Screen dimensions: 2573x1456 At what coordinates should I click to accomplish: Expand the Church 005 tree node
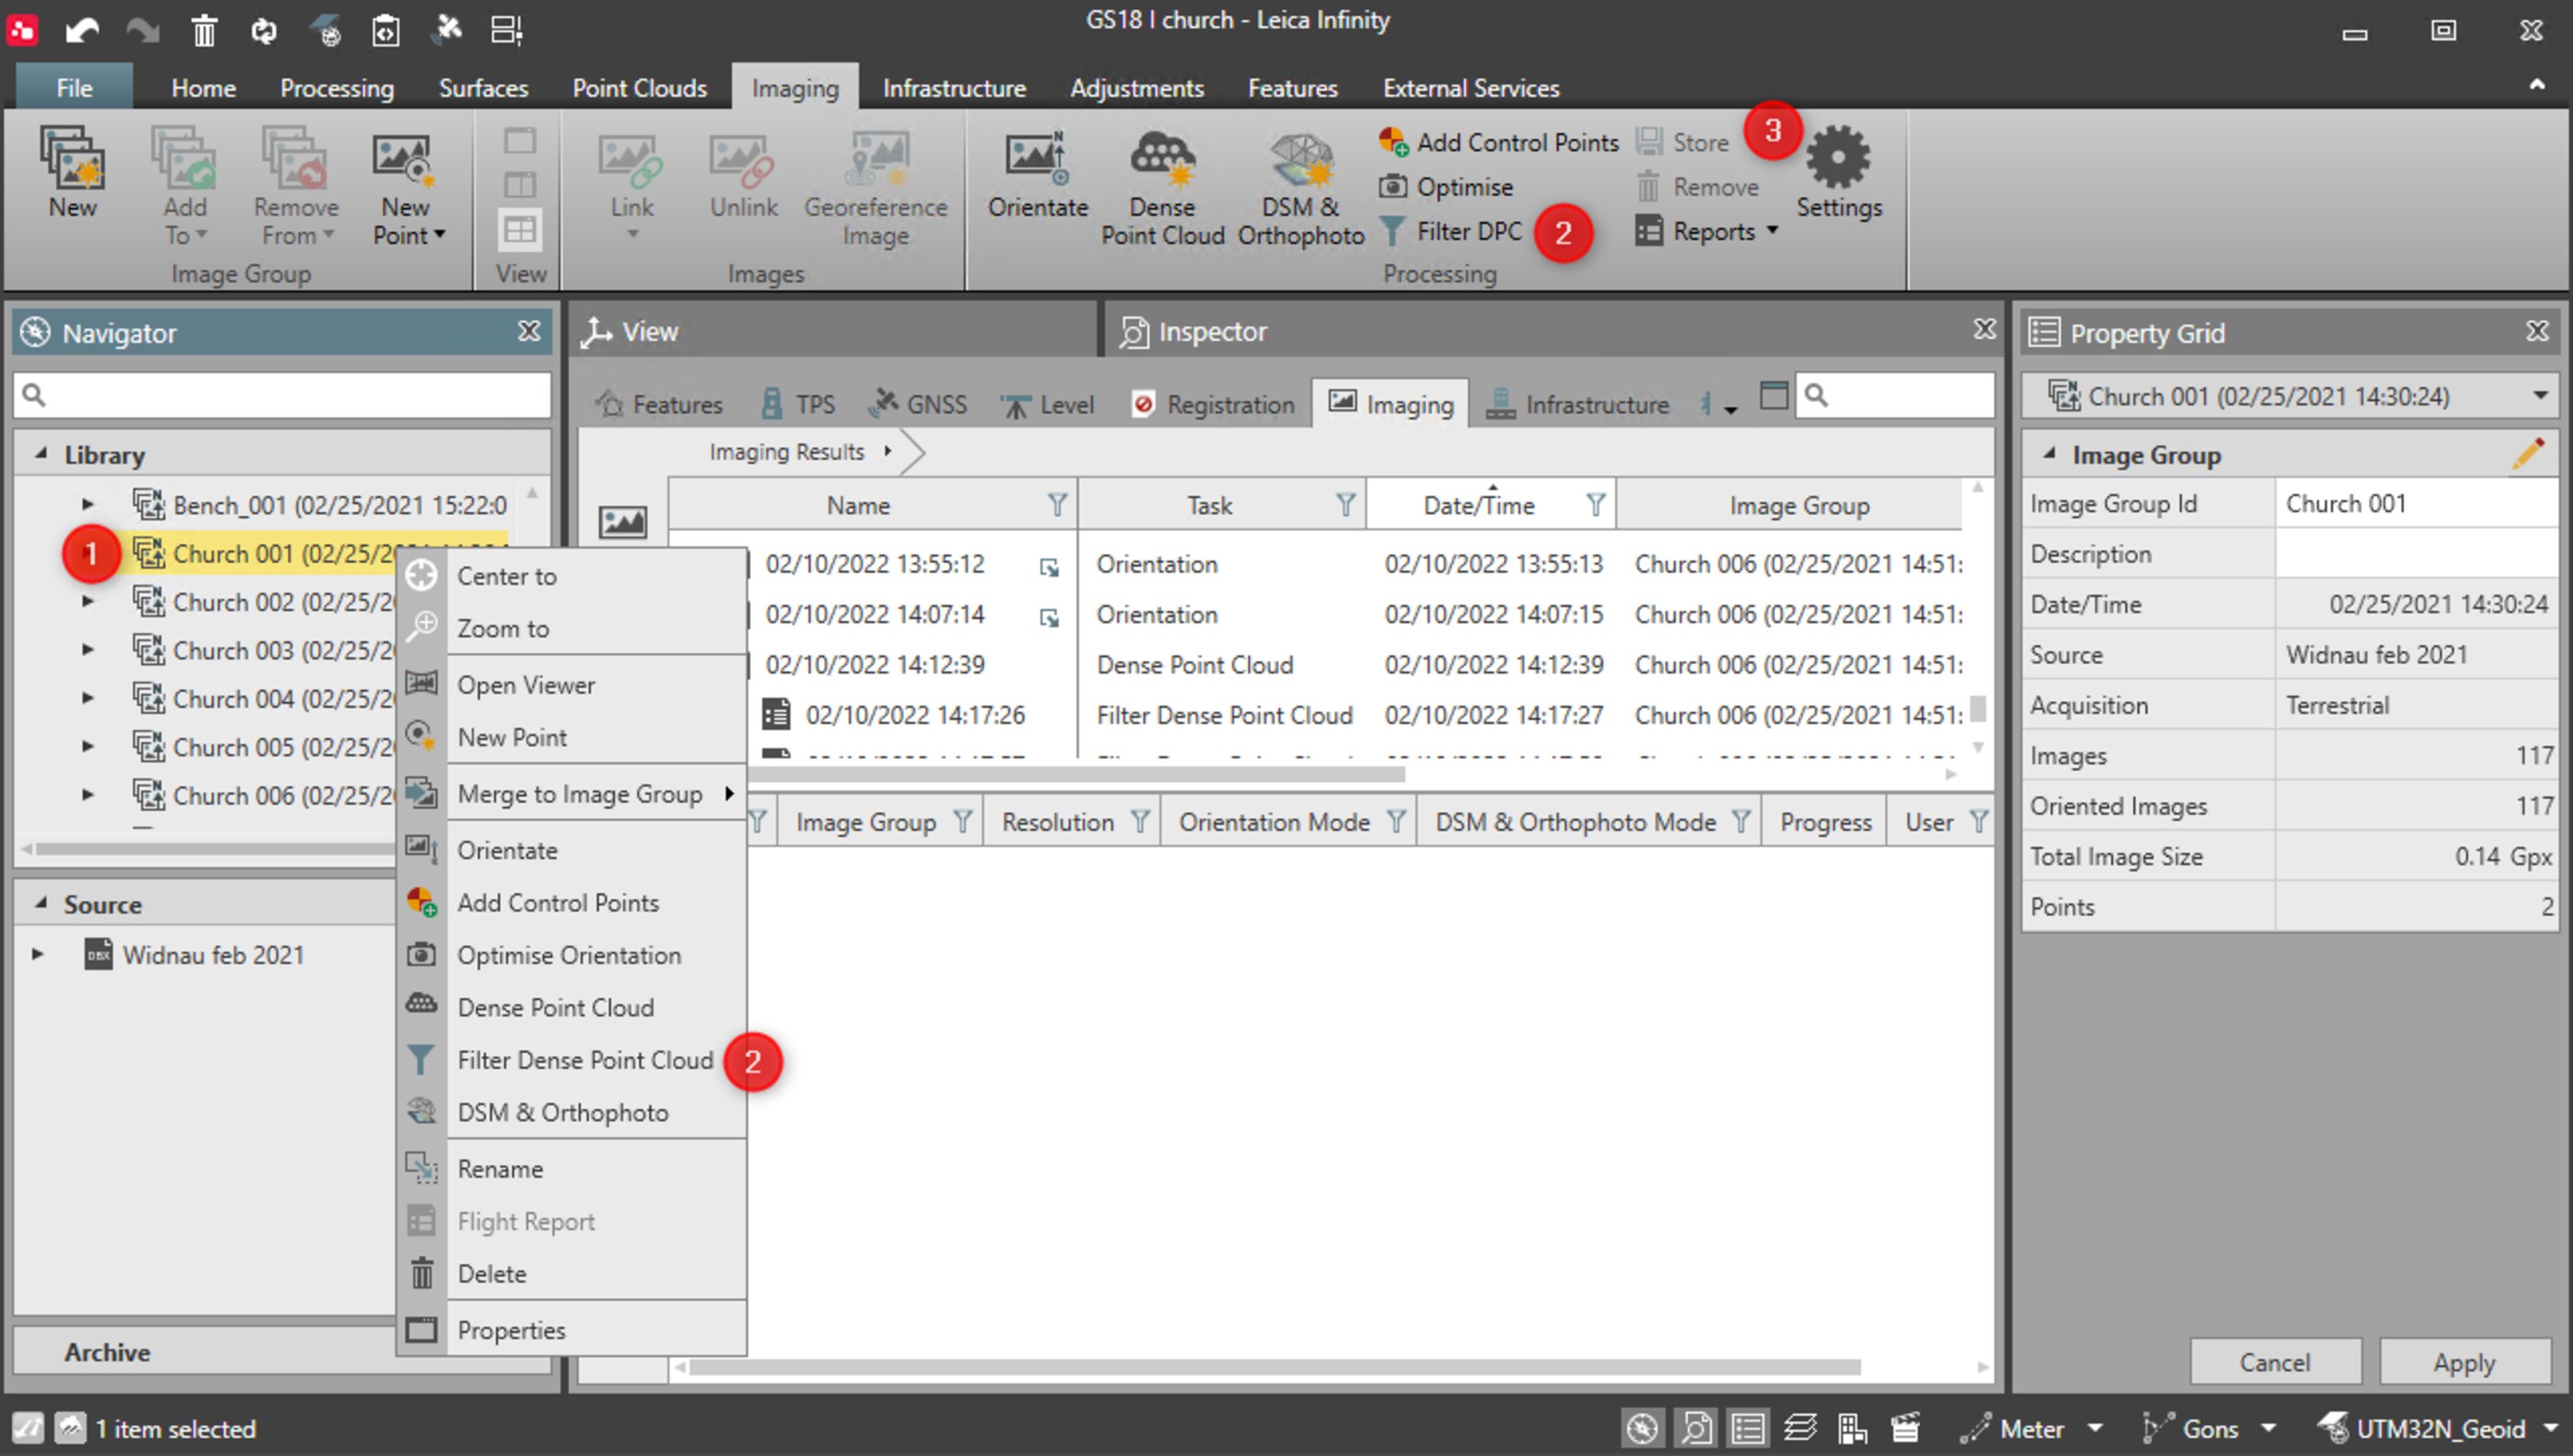(x=88, y=746)
